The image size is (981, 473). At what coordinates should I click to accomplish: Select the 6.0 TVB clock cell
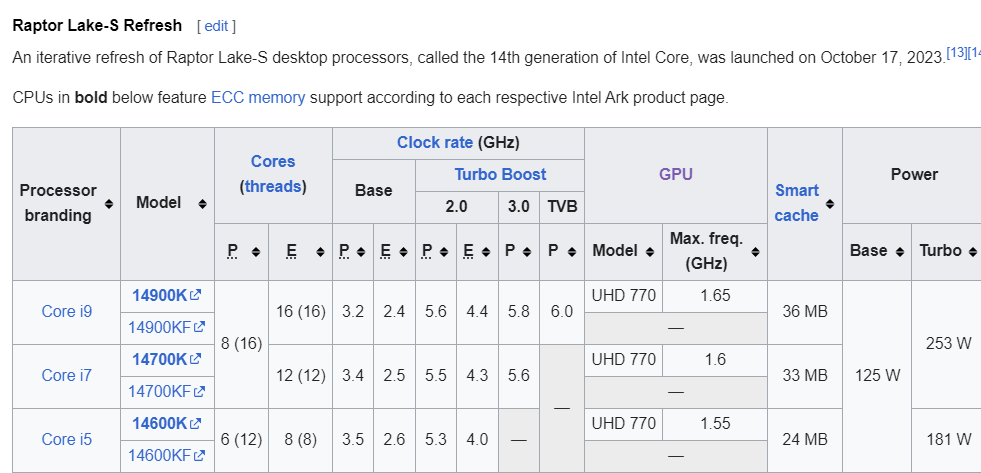(x=562, y=312)
